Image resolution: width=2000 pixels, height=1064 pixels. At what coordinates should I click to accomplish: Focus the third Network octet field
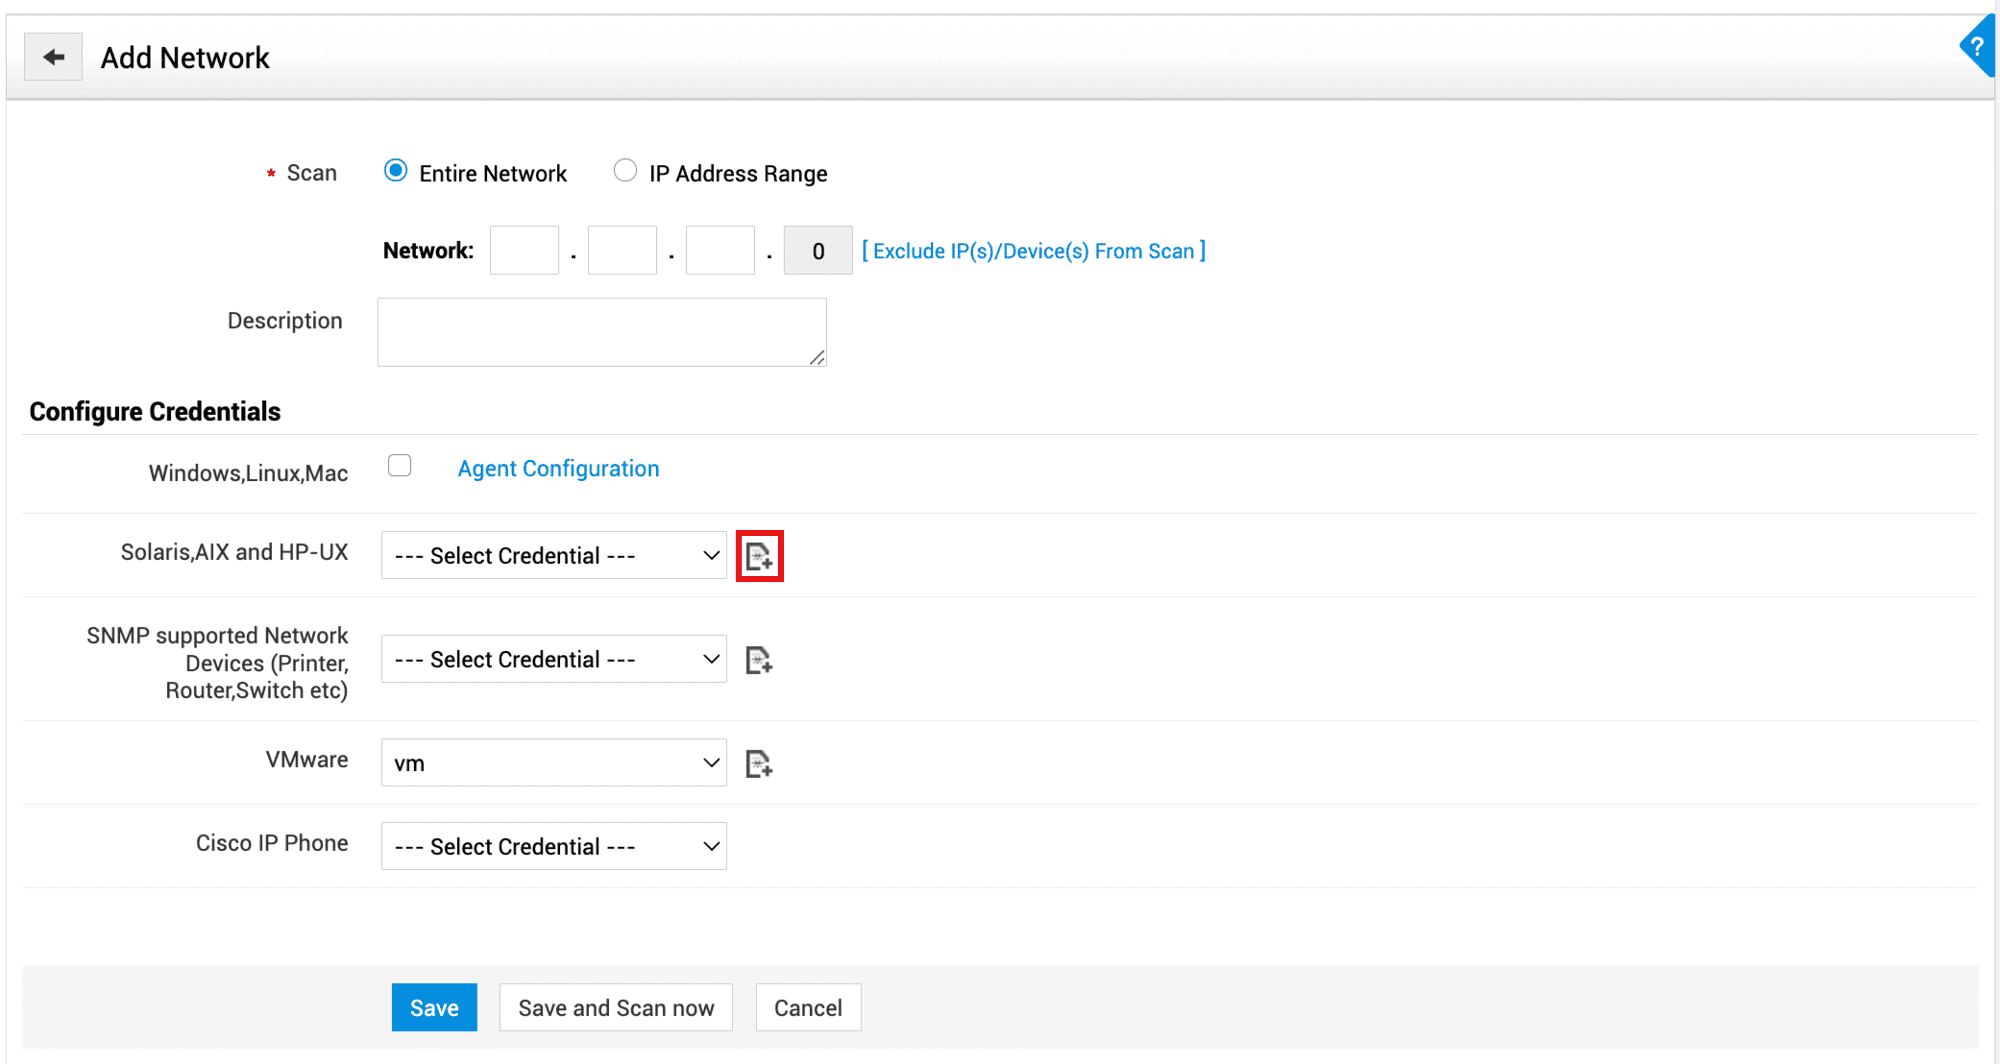tap(720, 251)
